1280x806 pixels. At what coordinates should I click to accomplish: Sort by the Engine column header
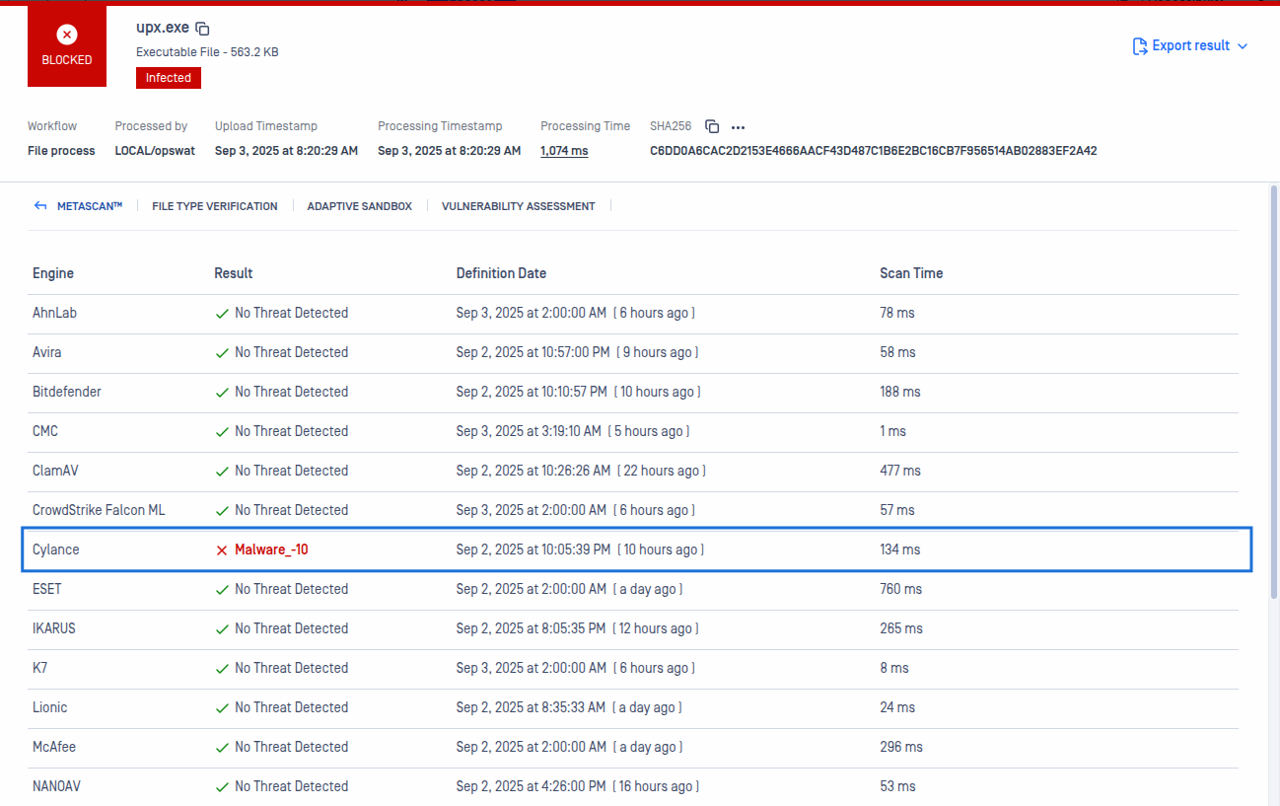53,273
